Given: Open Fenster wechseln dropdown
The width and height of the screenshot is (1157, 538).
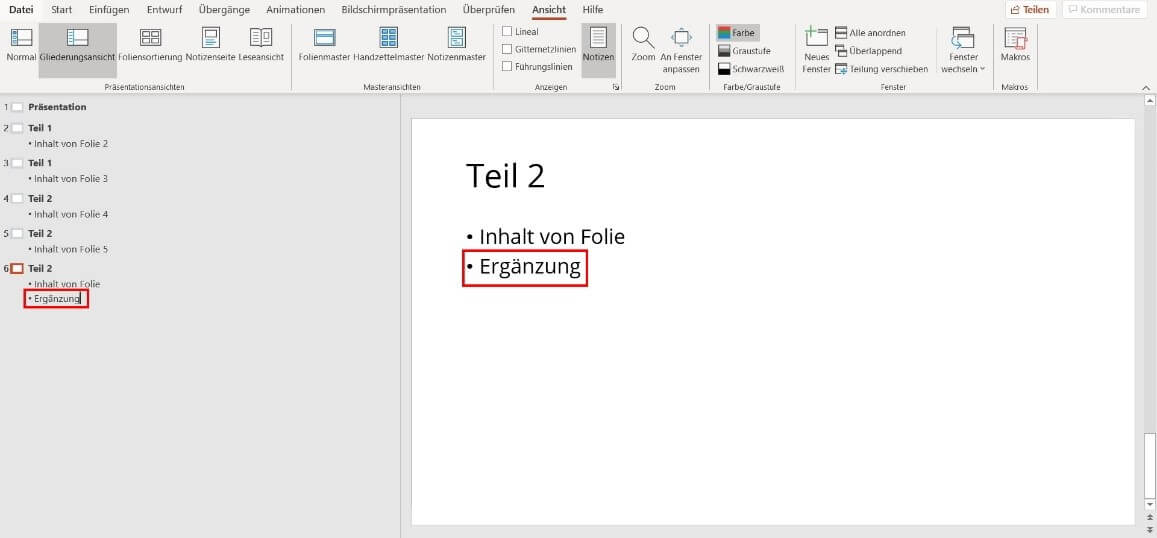Looking at the screenshot, I should click(x=963, y=50).
